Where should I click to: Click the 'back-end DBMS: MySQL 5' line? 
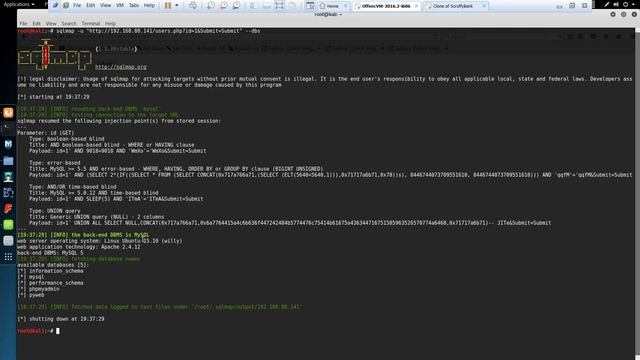click(50, 253)
